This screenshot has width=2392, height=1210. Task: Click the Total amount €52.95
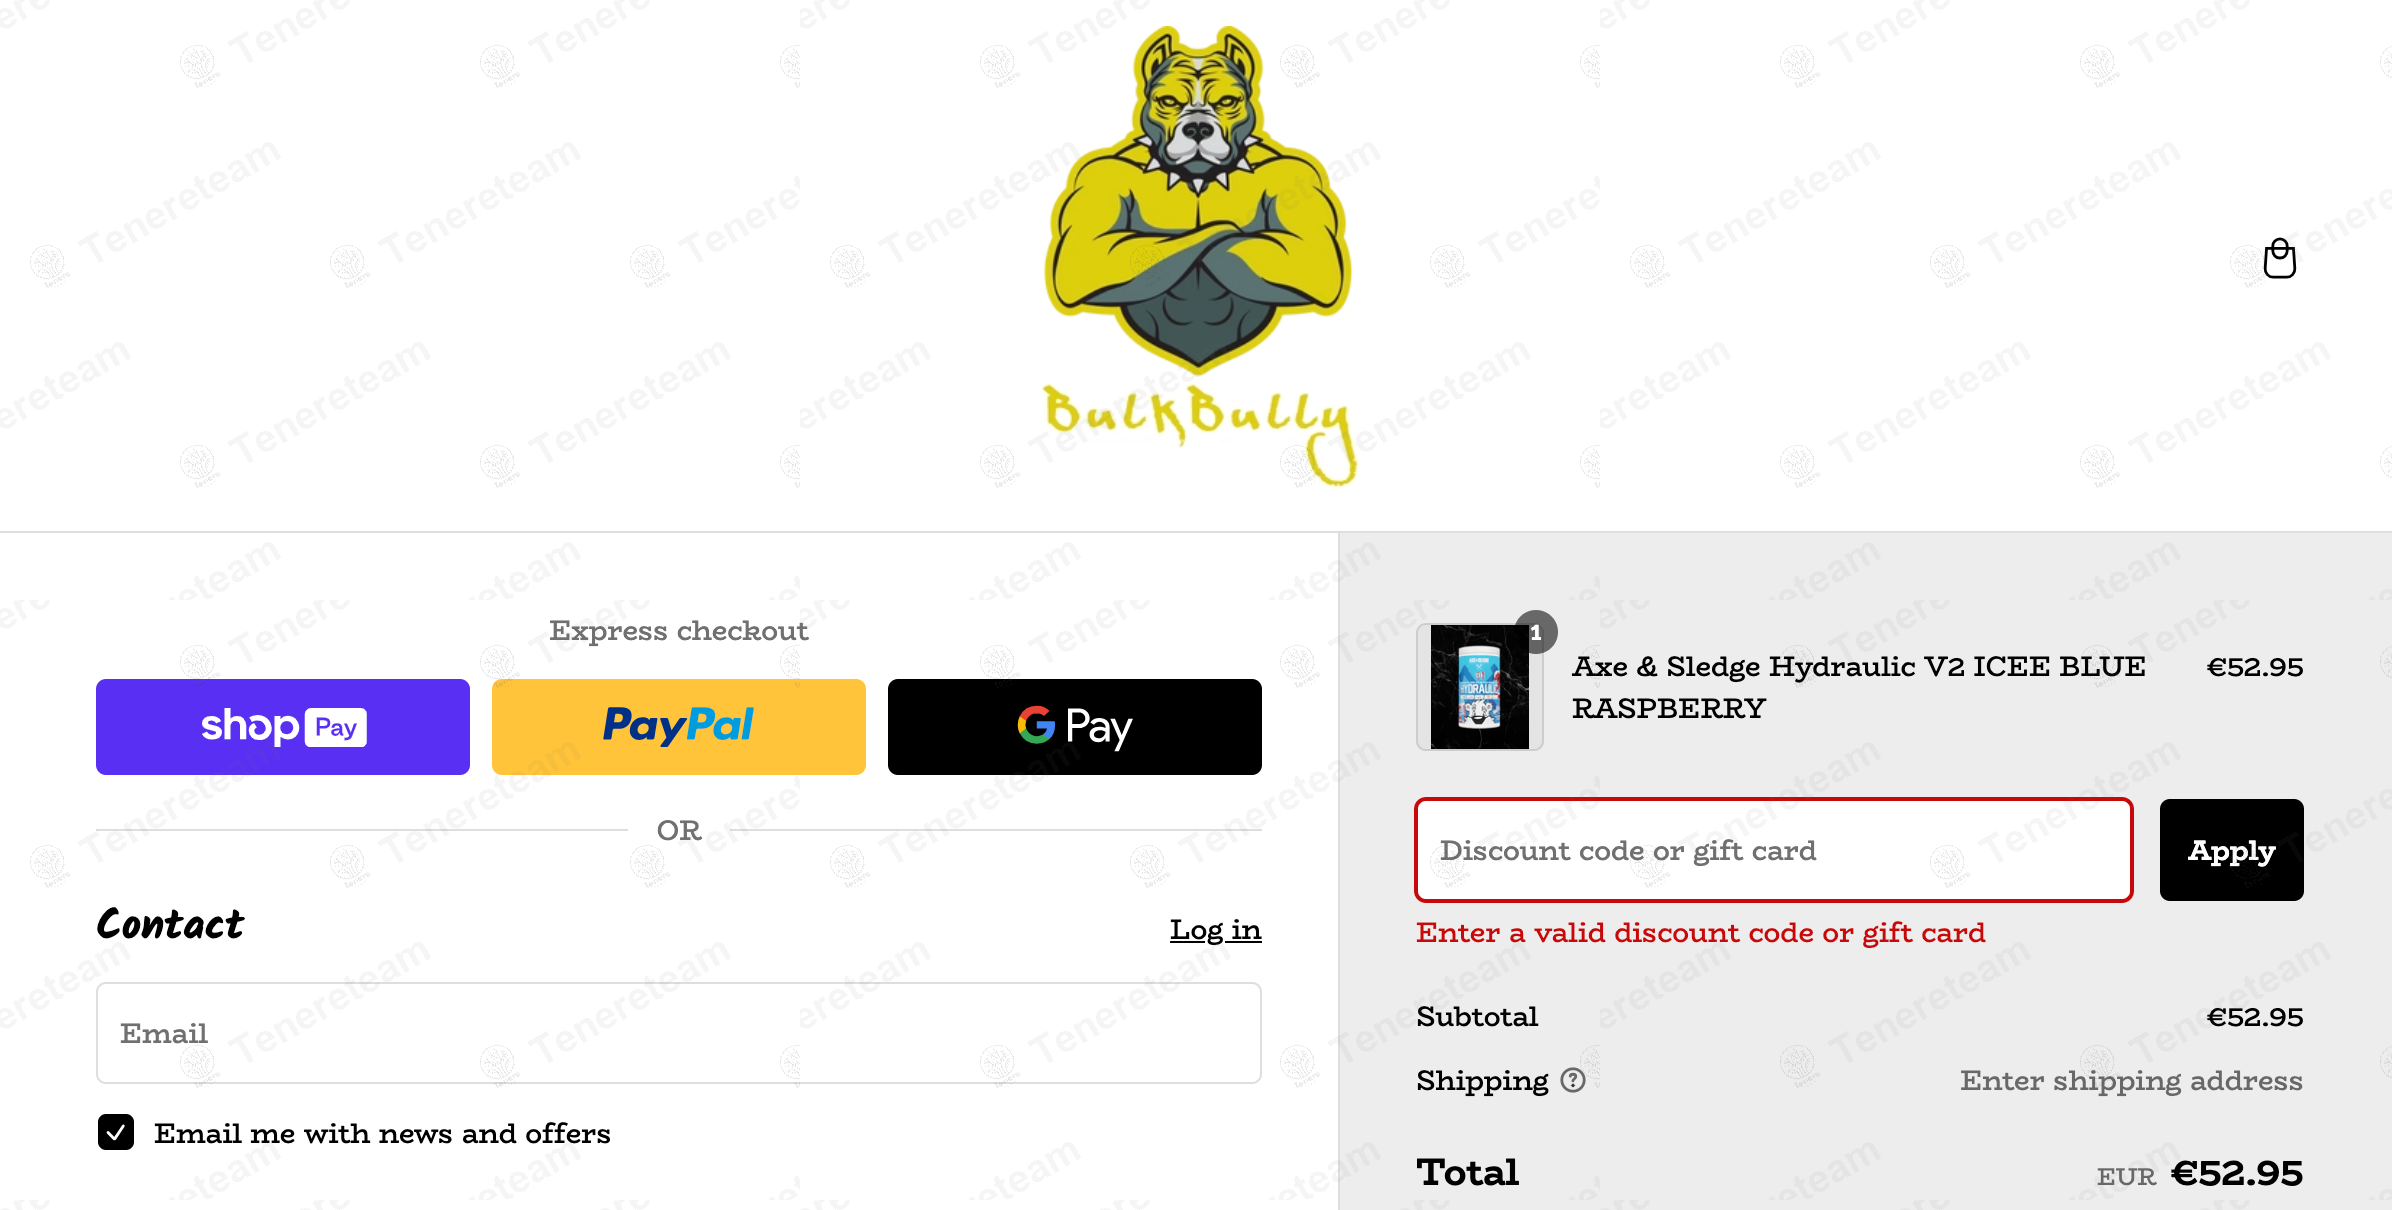2237,1173
